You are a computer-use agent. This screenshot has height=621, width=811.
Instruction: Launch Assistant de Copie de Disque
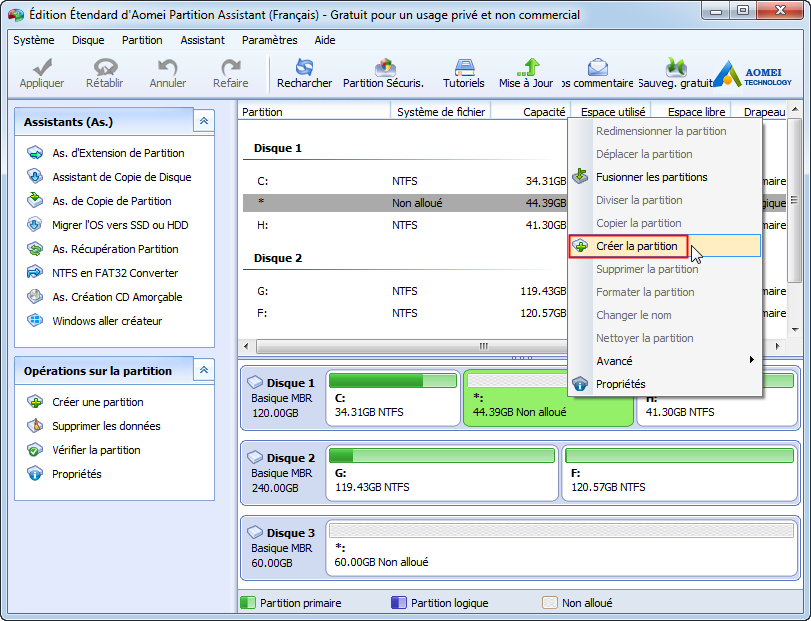122,177
